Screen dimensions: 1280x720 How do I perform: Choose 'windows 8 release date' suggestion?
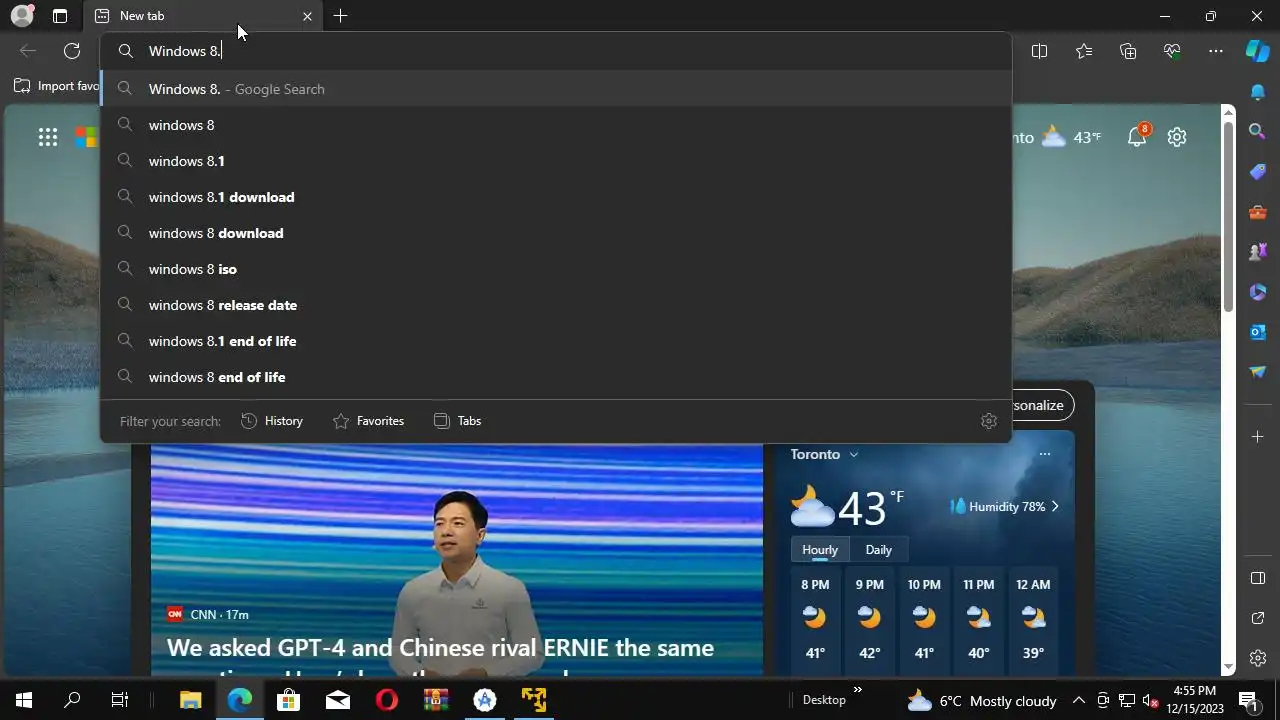(x=556, y=305)
